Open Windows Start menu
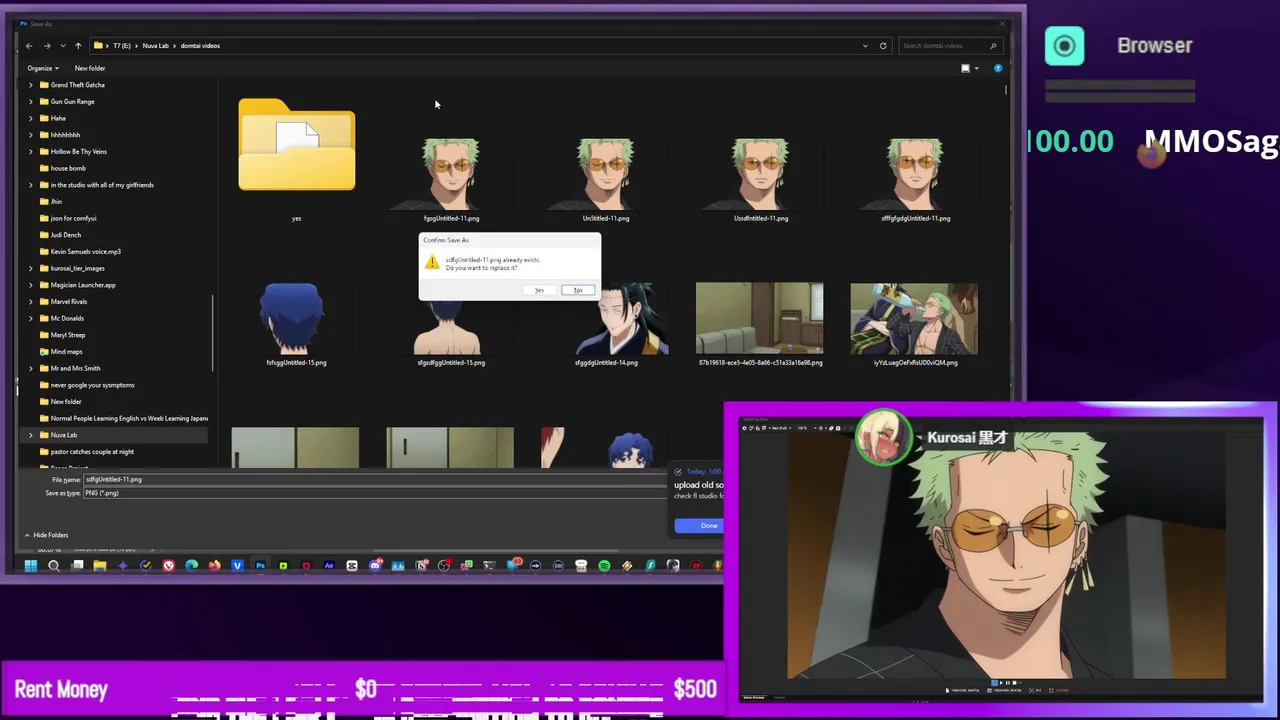The image size is (1280, 720). click(30, 566)
